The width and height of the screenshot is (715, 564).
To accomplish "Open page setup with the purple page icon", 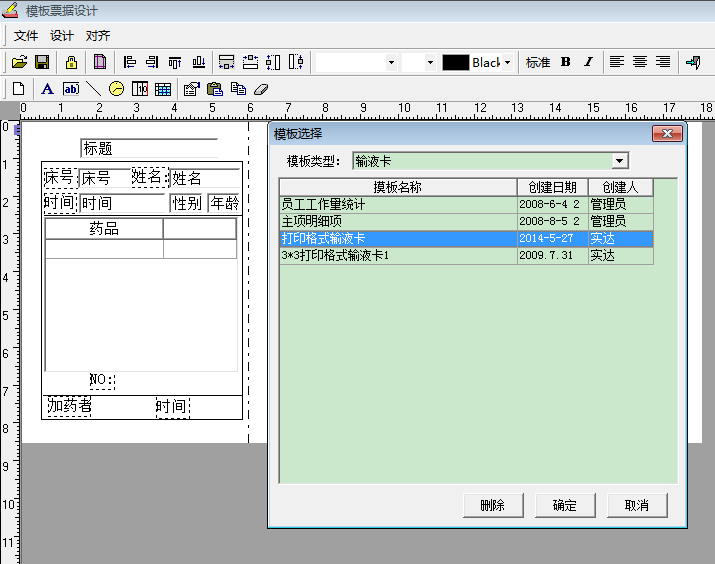I will [100, 62].
